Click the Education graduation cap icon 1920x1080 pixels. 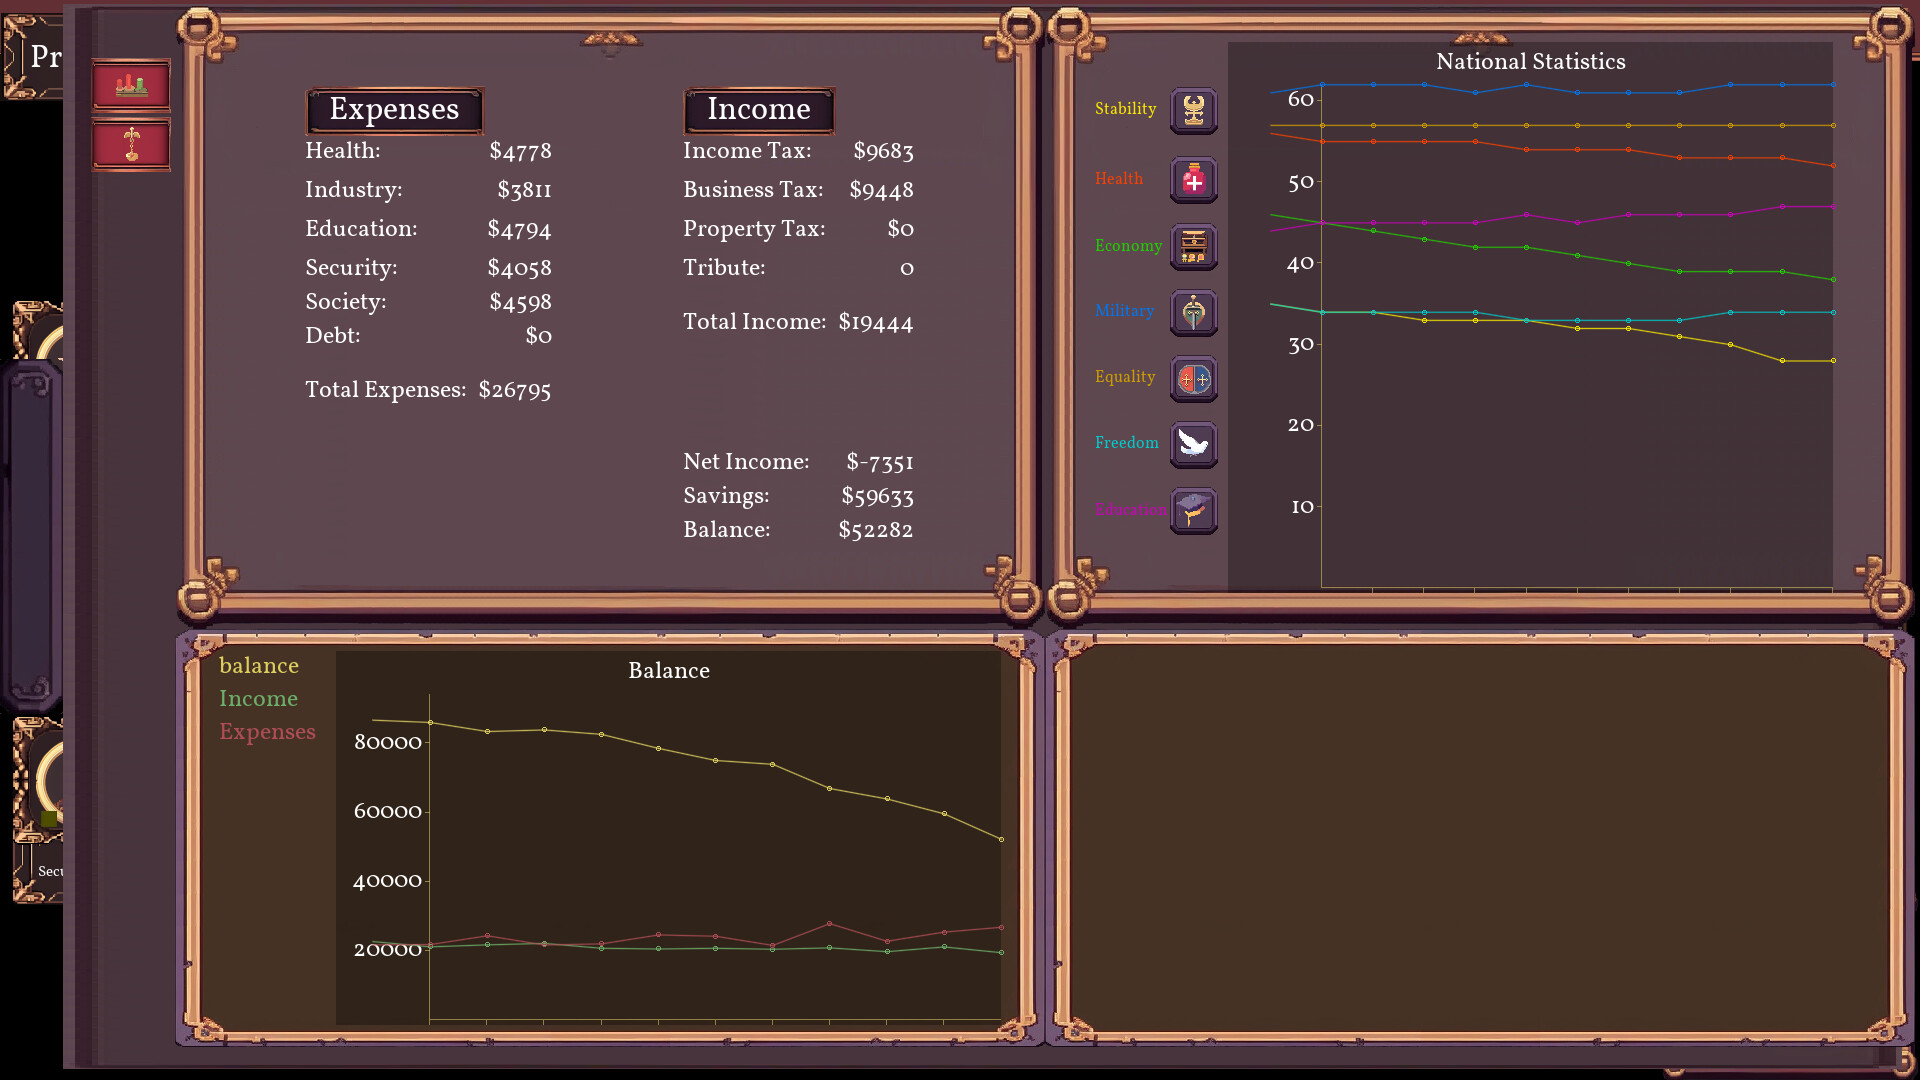click(x=1193, y=511)
